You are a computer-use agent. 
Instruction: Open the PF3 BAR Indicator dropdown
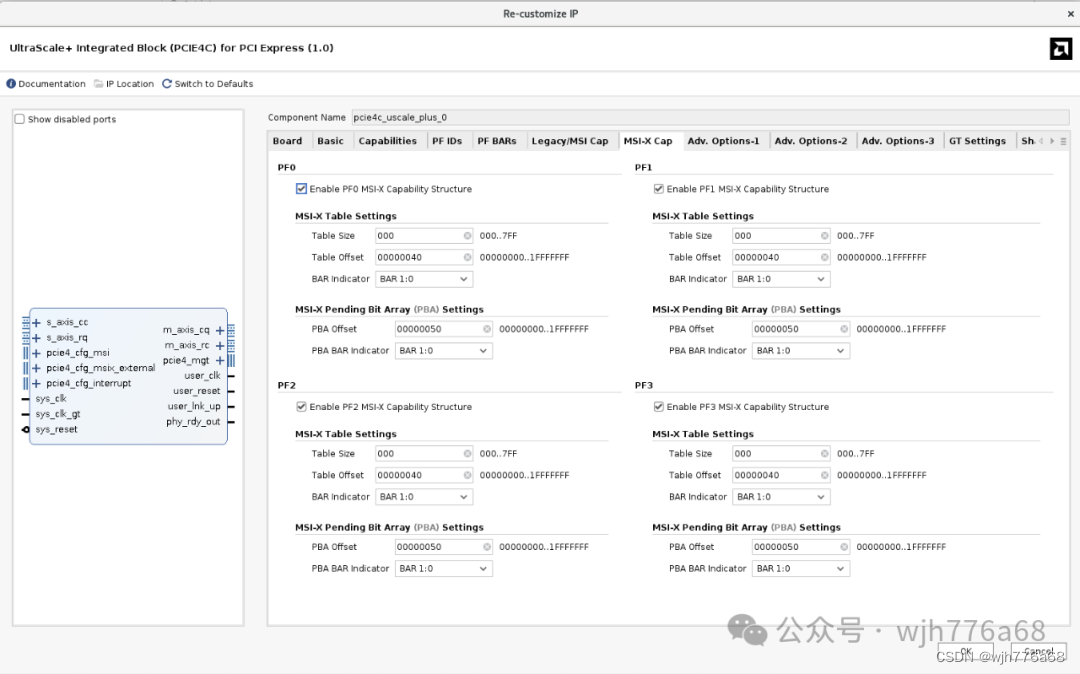[781, 497]
